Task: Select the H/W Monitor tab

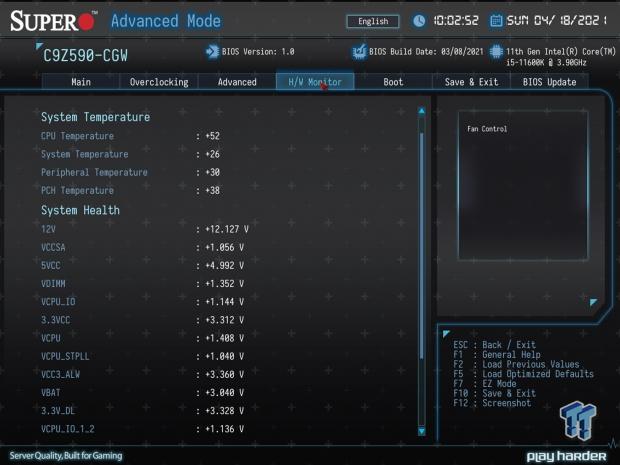Action: point(315,82)
